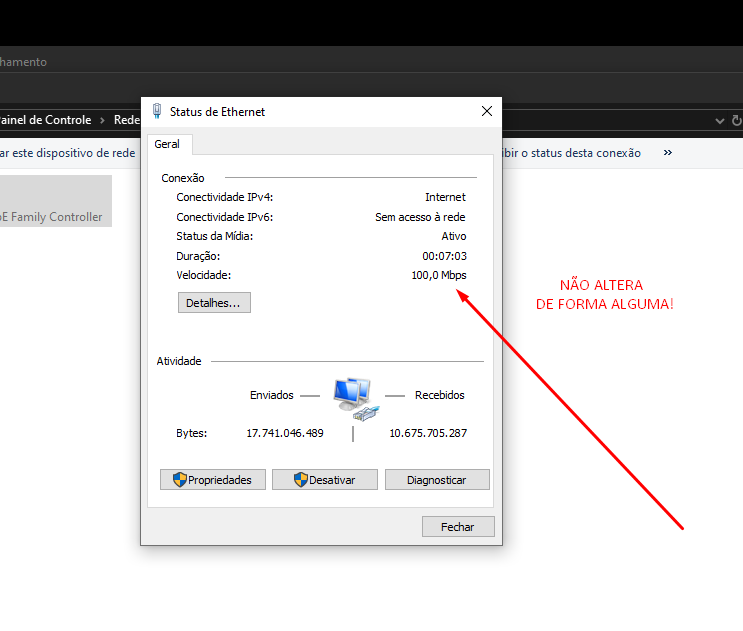This screenshot has width=743, height=631.
Task: Close dialog with Fechar button
Action: (x=458, y=526)
